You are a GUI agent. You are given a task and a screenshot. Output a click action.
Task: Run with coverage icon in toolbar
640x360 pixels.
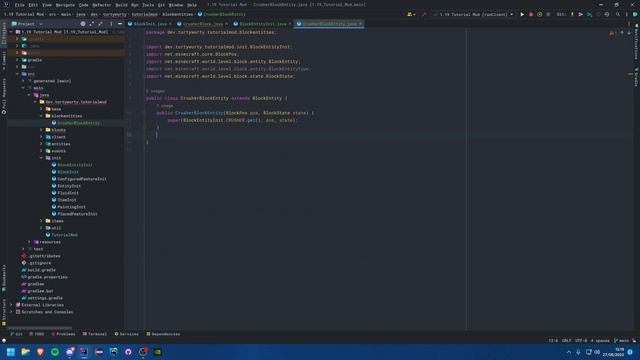point(540,14)
